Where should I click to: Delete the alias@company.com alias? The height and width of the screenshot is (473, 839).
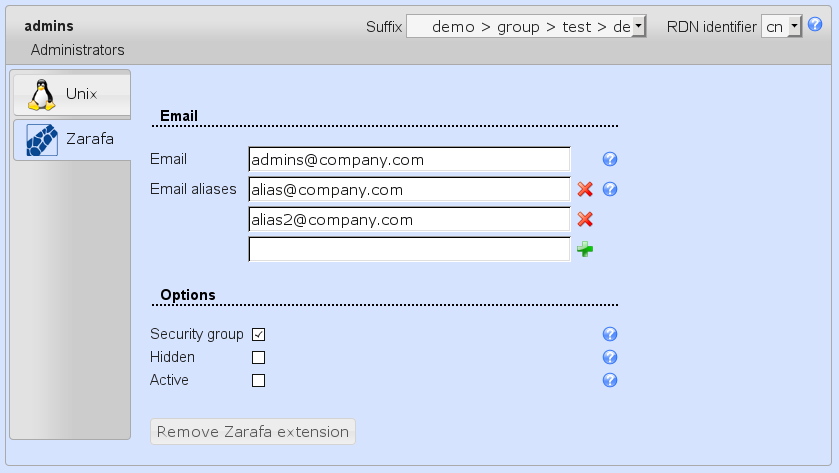pyautogui.click(x=585, y=189)
